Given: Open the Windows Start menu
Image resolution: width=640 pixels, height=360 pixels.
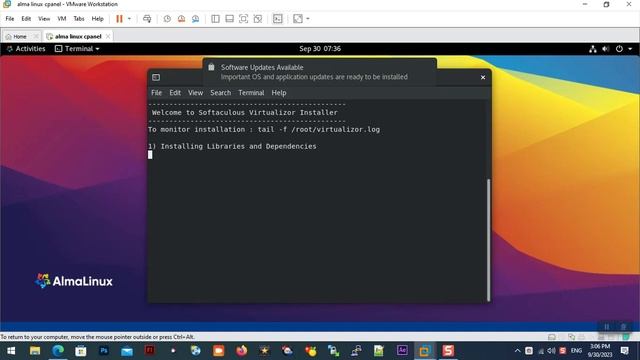Looking at the screenshot, I should click(x=11, y=351).
